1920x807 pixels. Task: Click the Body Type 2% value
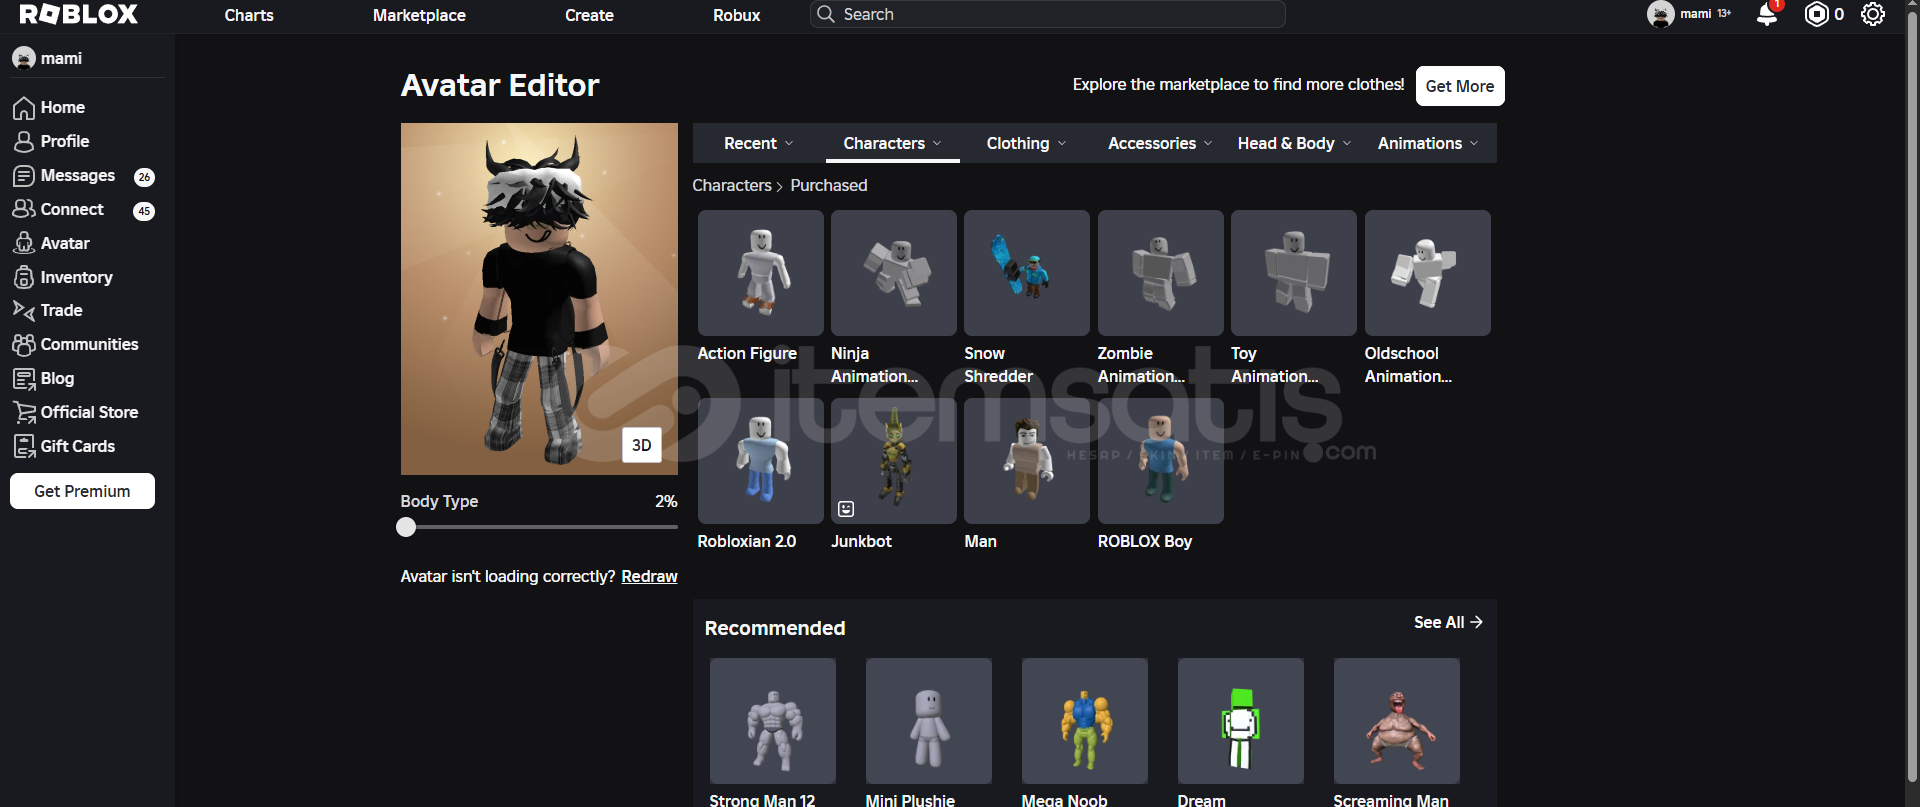click(666, 501)
